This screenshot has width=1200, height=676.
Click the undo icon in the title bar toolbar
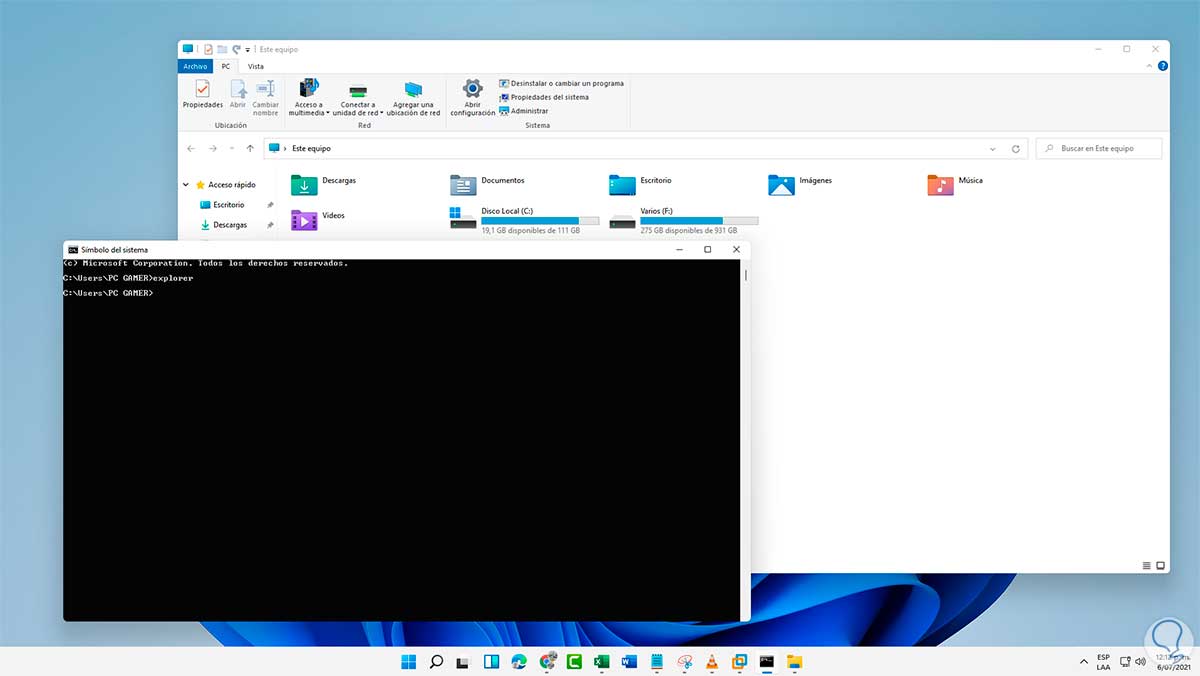pos(236,49)
